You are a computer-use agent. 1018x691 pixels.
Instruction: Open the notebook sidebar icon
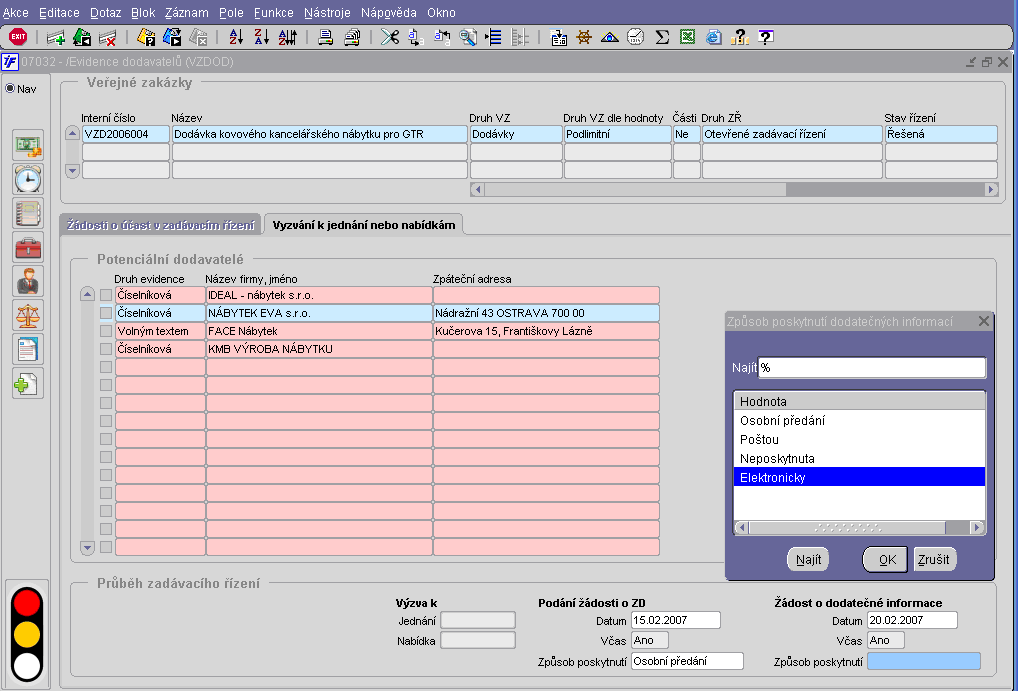pos(28,213)
